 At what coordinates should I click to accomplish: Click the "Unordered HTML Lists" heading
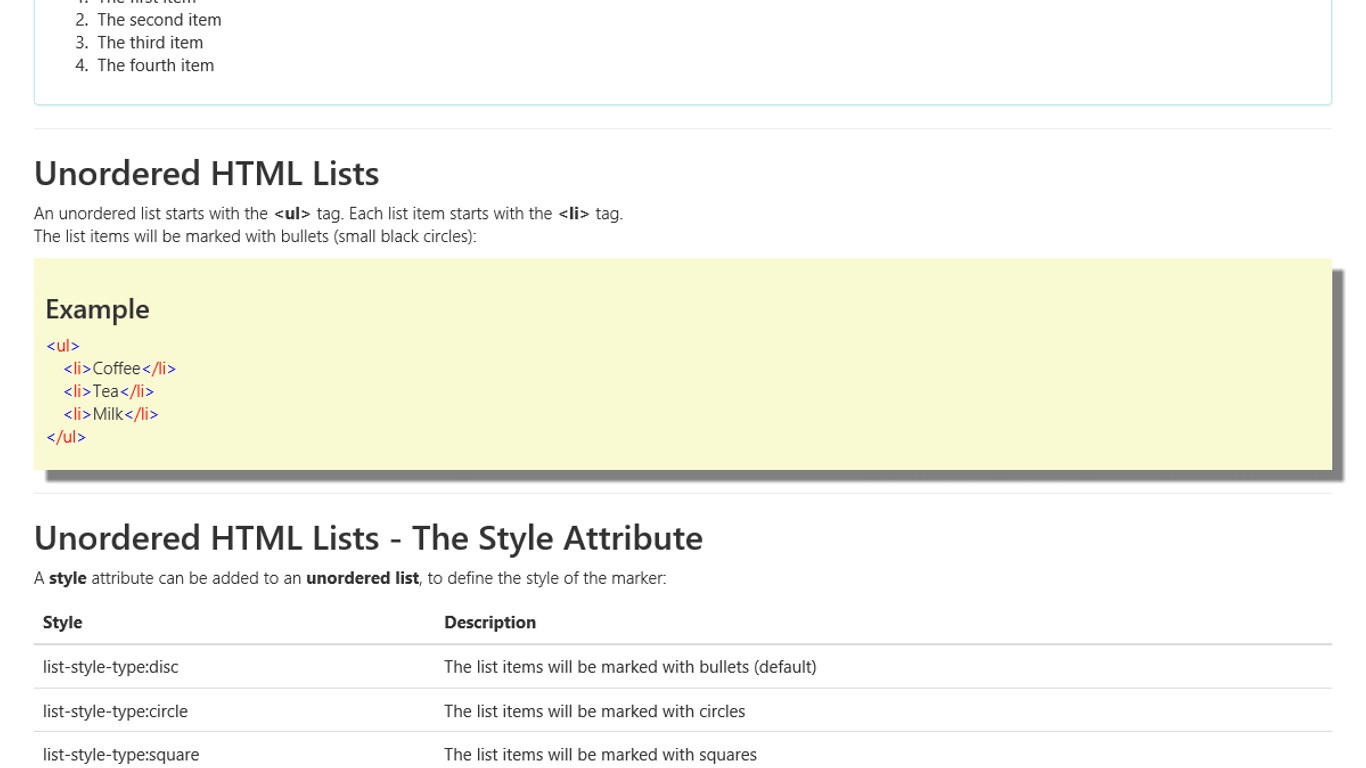pyautogui.click(x=206, y=174)
